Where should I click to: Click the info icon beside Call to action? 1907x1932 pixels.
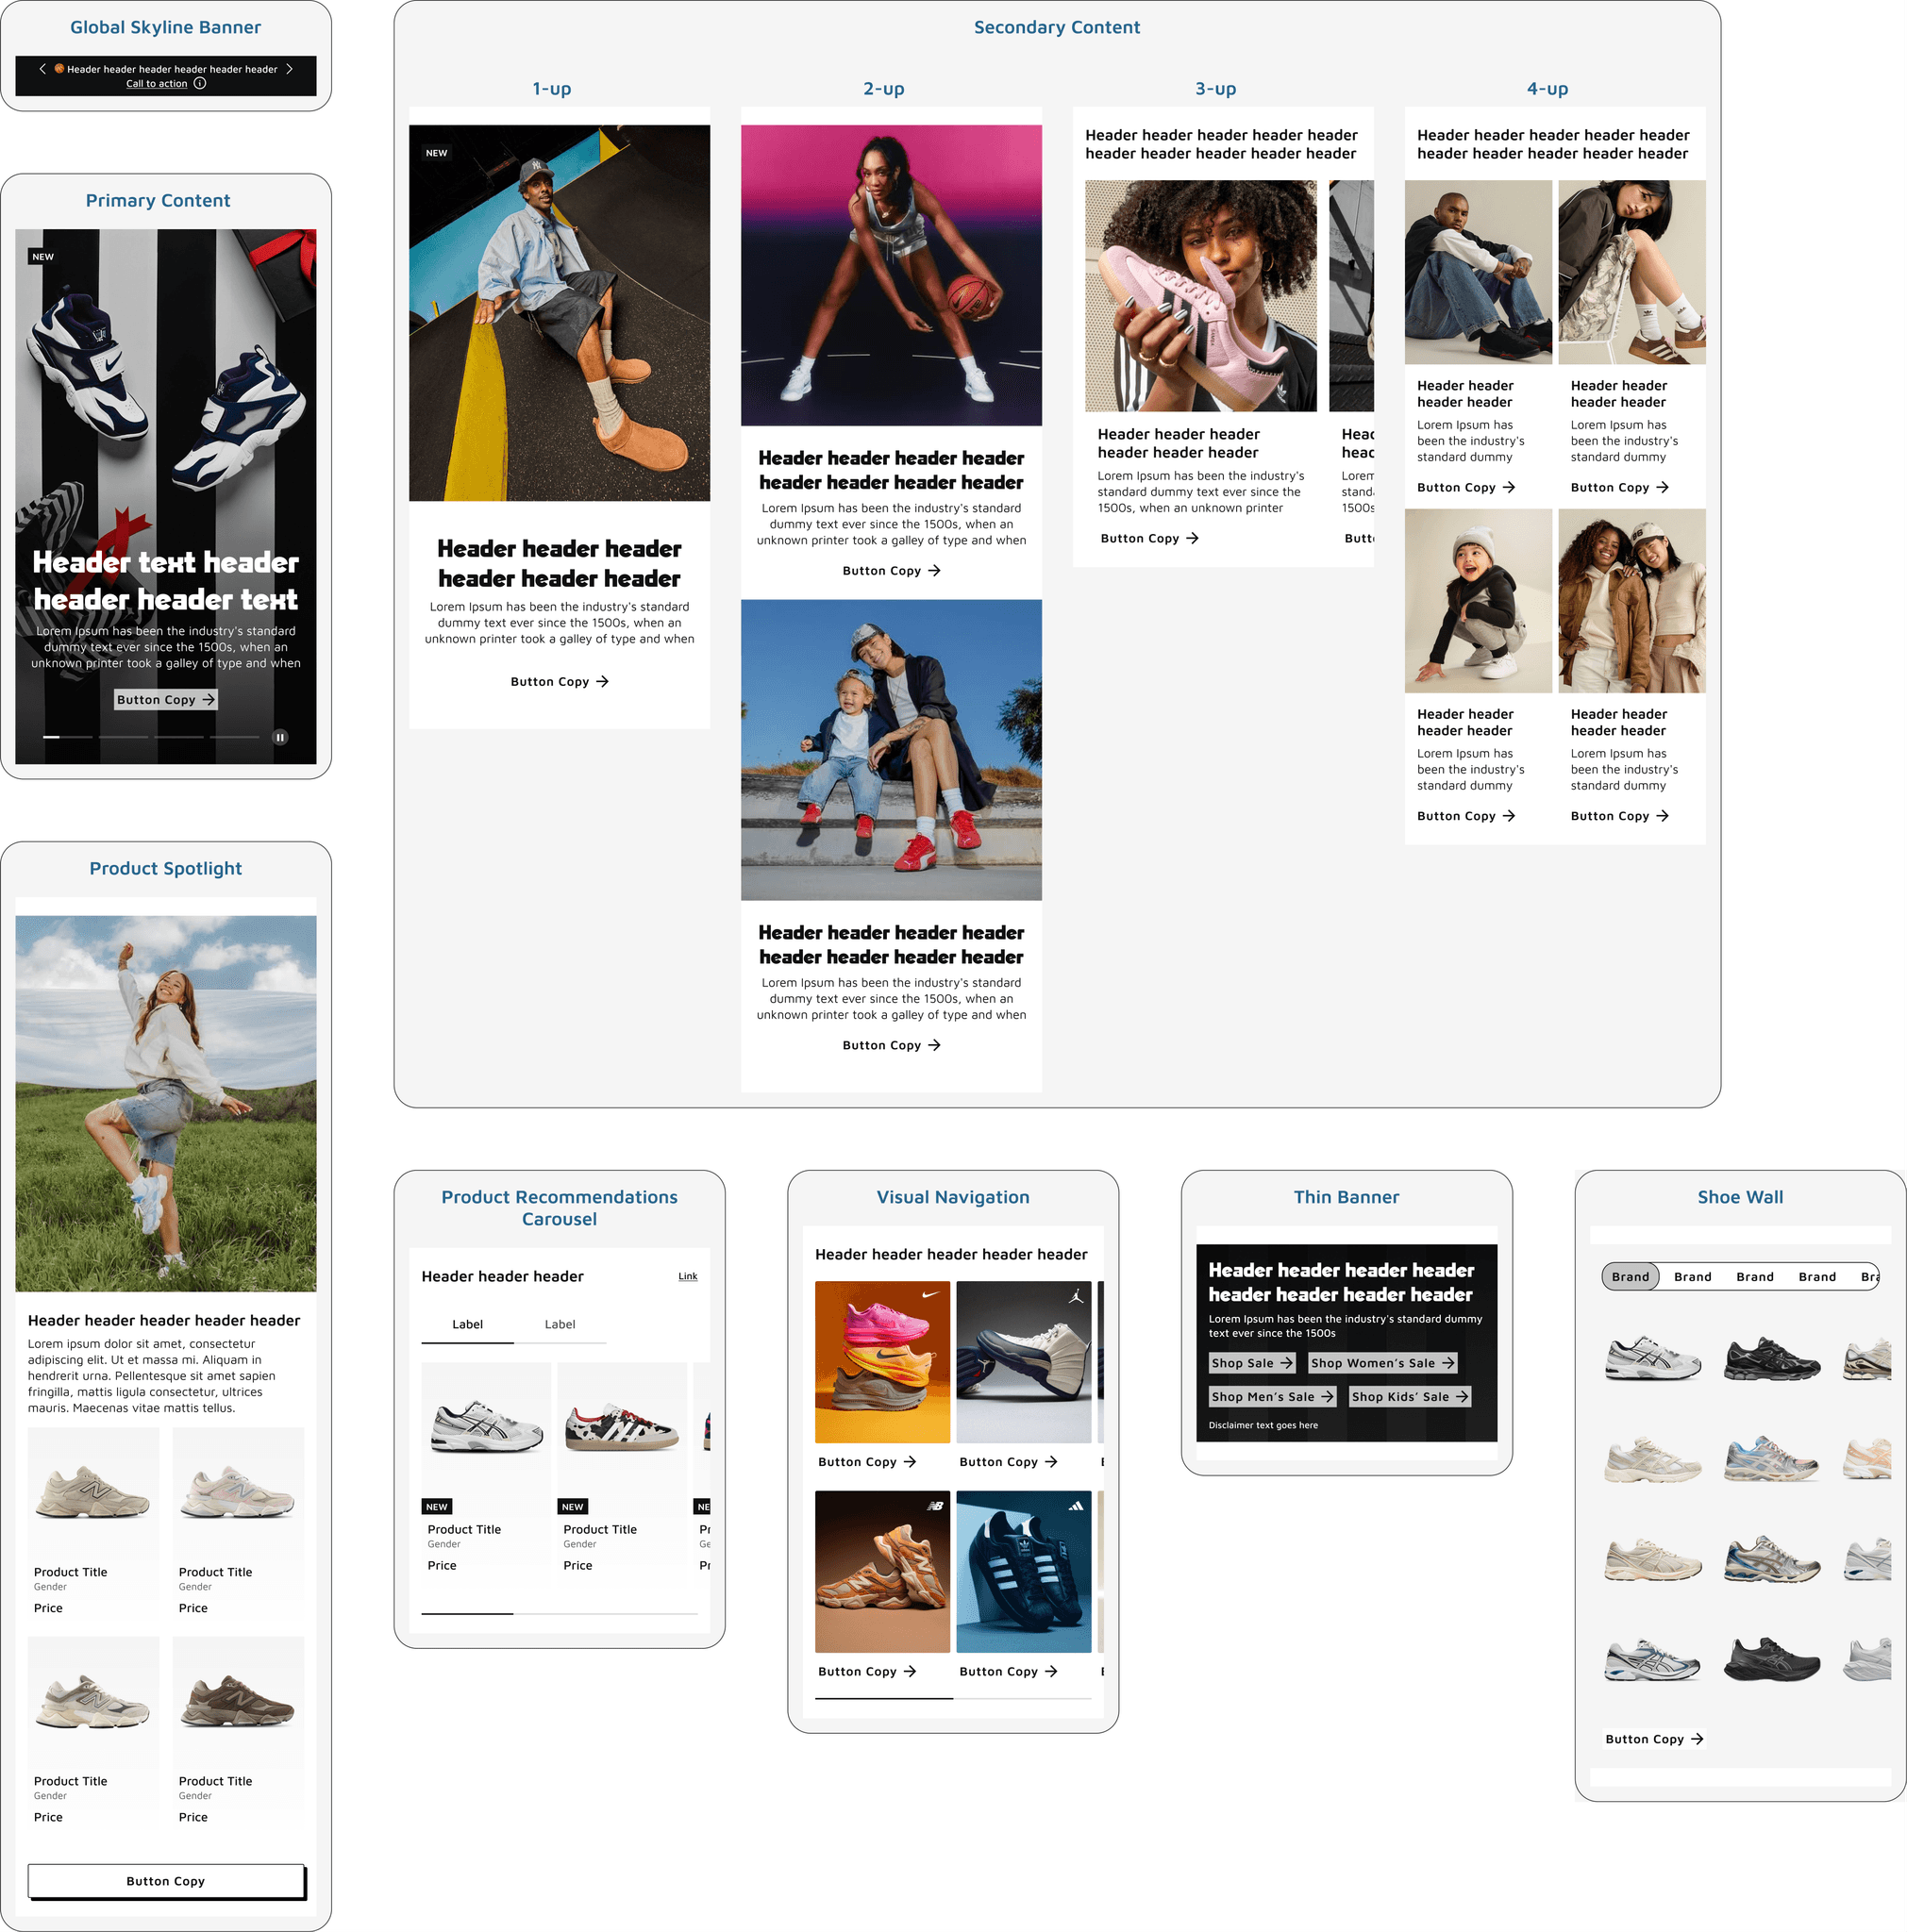(x=200, y=84)
